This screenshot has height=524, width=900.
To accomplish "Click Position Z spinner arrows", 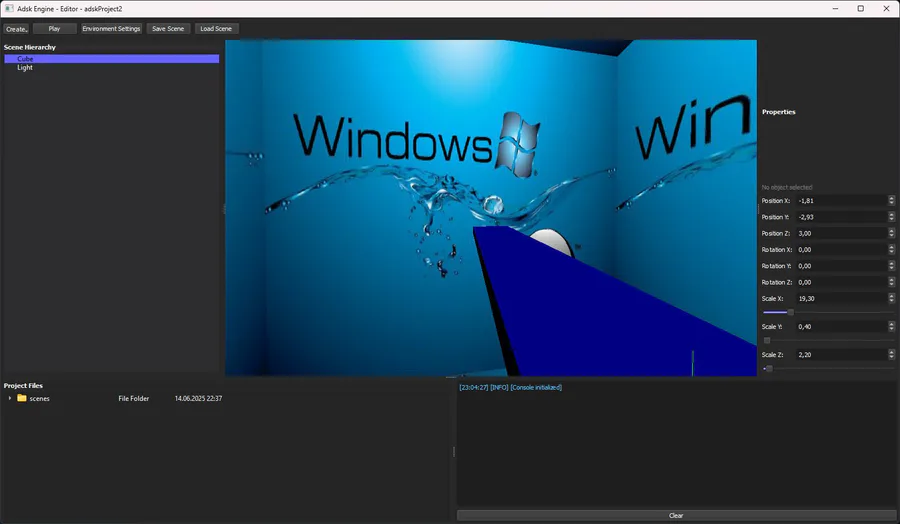I will click(891, 234).
